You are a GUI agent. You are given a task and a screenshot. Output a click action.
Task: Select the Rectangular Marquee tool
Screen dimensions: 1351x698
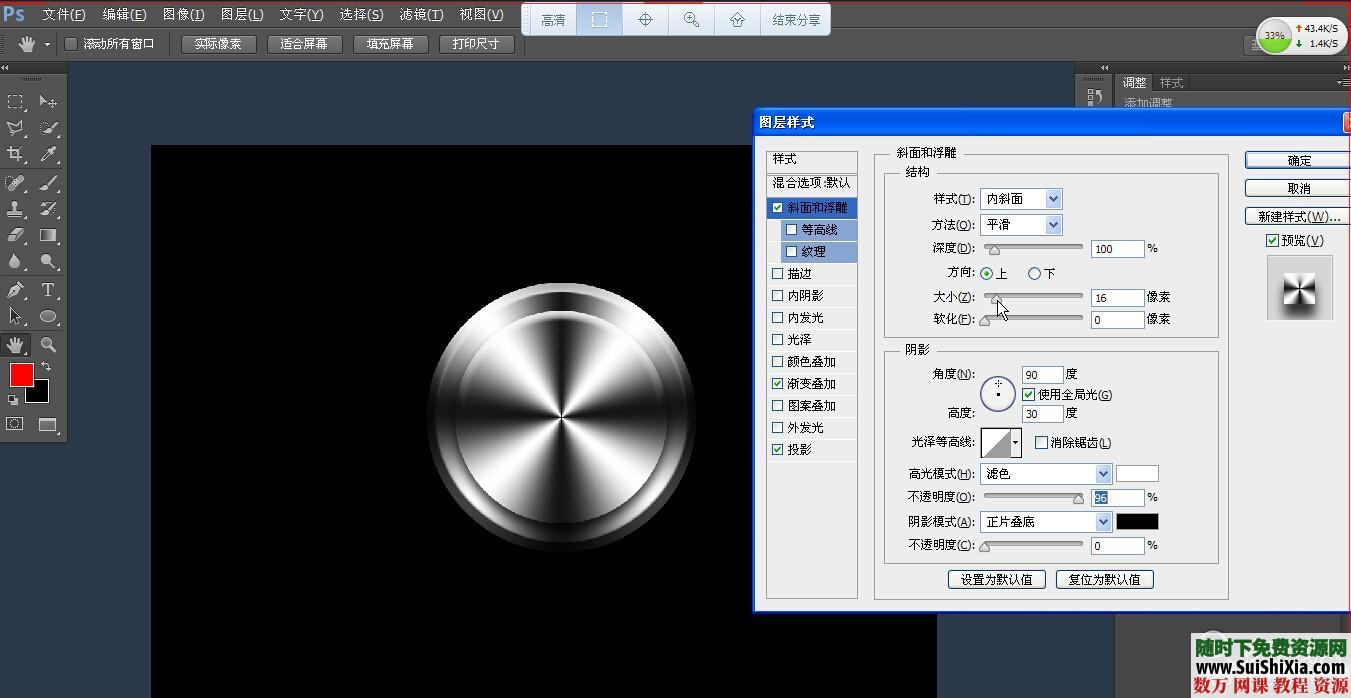pos(15,102)
